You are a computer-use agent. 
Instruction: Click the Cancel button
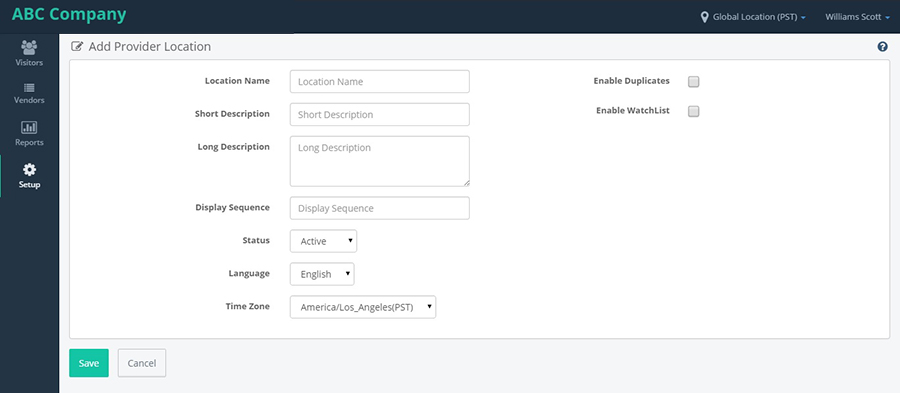[x=142, y=363]
